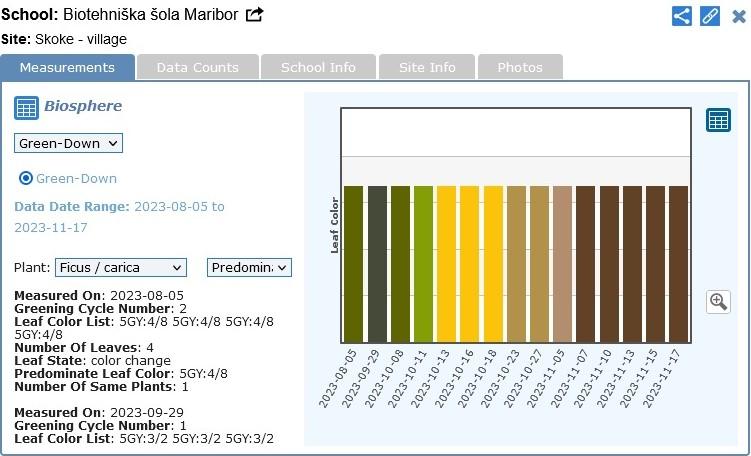This screenshot has width=751, height=456.
Task: Click the copy link icon
Action: pyautogui.click(x=710, y=16)
